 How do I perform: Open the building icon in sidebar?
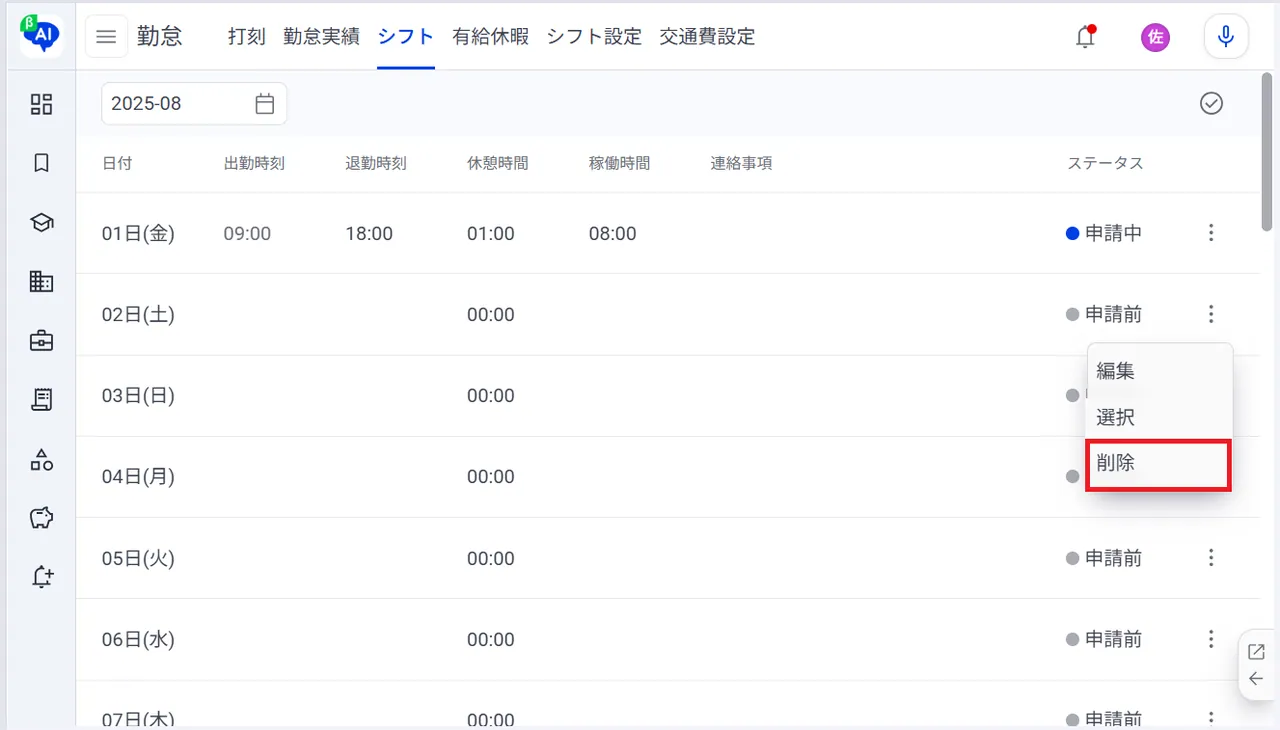tap(41, 281)
